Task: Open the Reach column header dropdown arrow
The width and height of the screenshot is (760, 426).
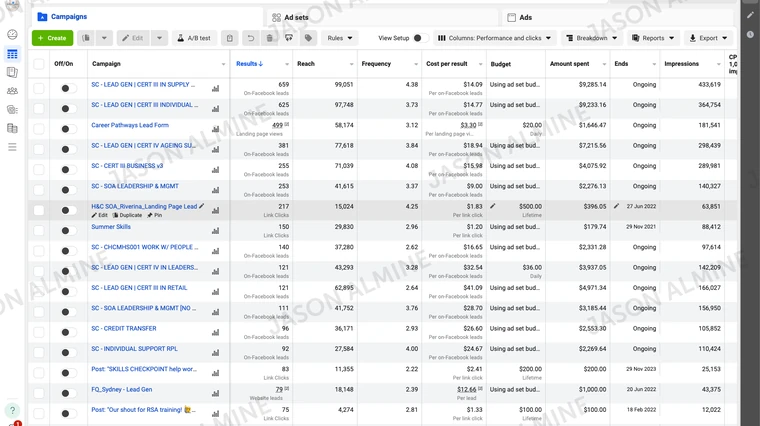Action: 351,64
